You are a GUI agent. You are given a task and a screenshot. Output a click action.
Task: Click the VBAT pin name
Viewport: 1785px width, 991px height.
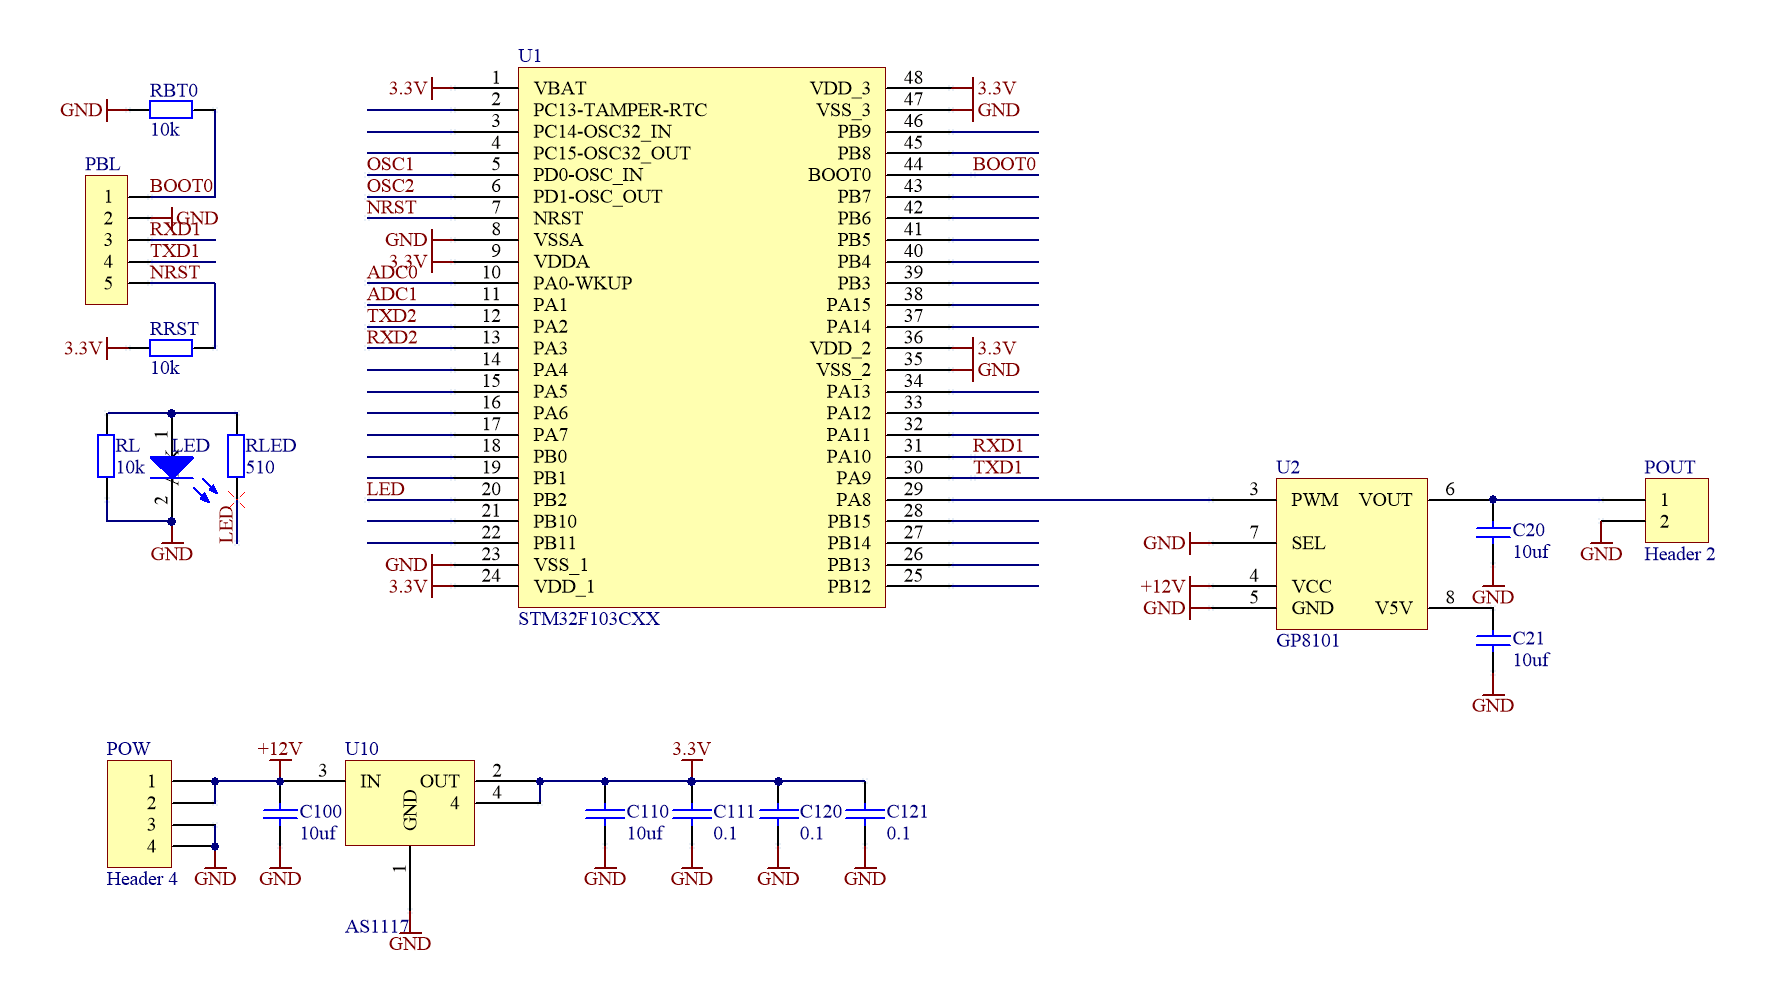560,88
